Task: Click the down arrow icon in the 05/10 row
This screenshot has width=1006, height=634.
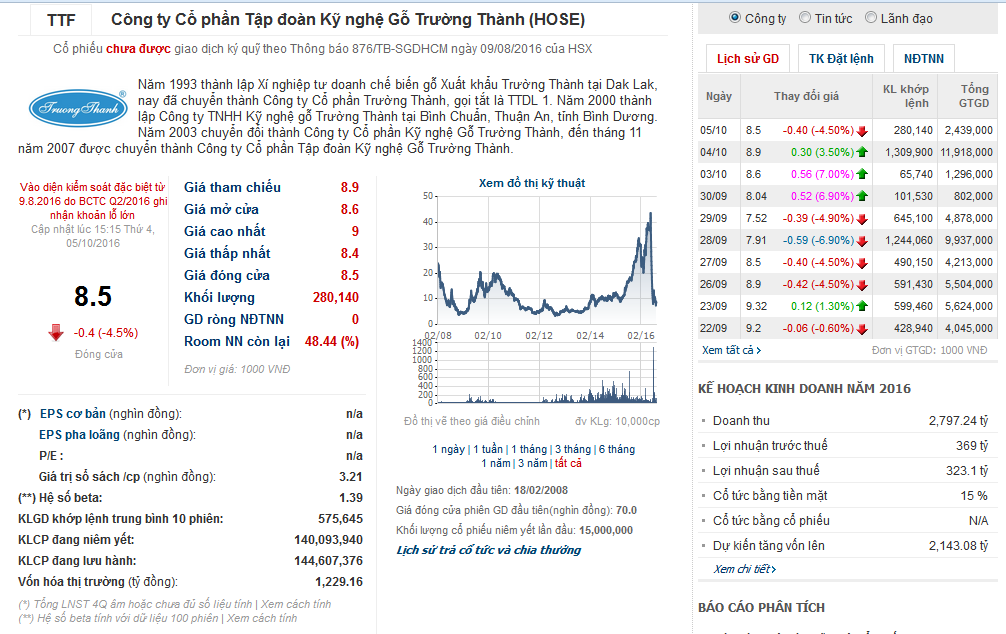Action: 862,131
